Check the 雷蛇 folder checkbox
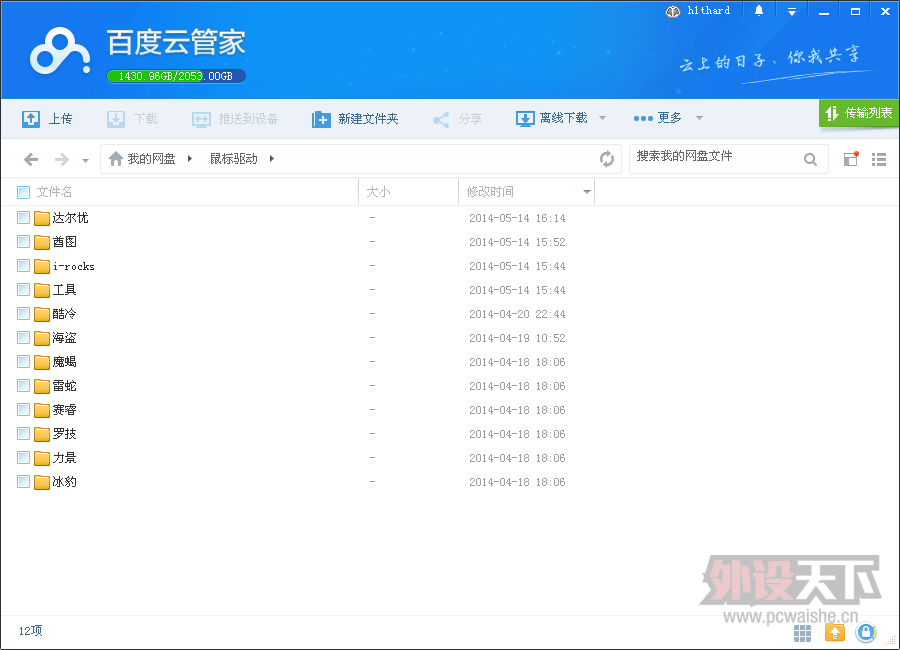This screenshot has width=900, height=650. (24, 386)
